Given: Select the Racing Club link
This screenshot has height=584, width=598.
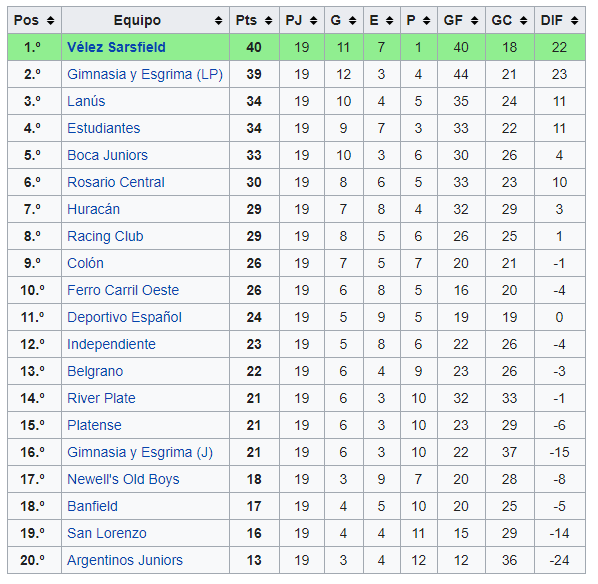Looking at the screenshot, I should [x=105, y=236].
